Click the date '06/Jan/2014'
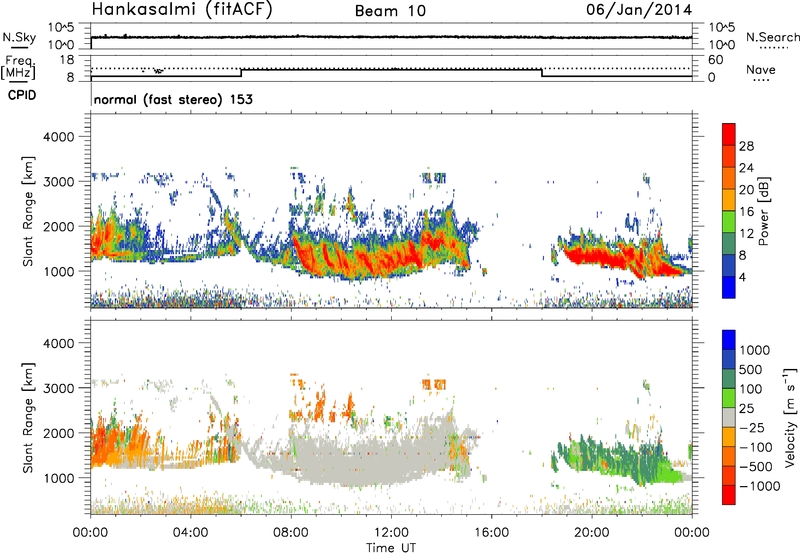This screenshot has height=554, width=800. [639, 10]
